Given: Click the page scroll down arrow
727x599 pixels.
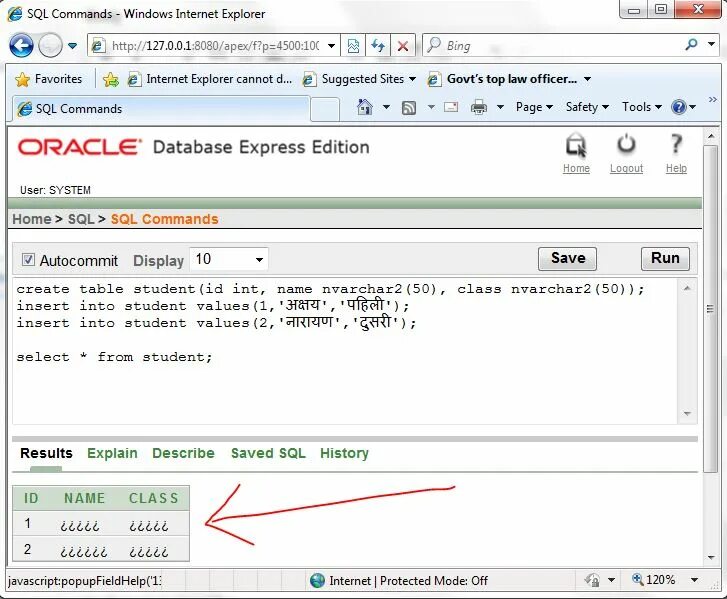Looking at the screenshot, I should (x=711, y=558).
